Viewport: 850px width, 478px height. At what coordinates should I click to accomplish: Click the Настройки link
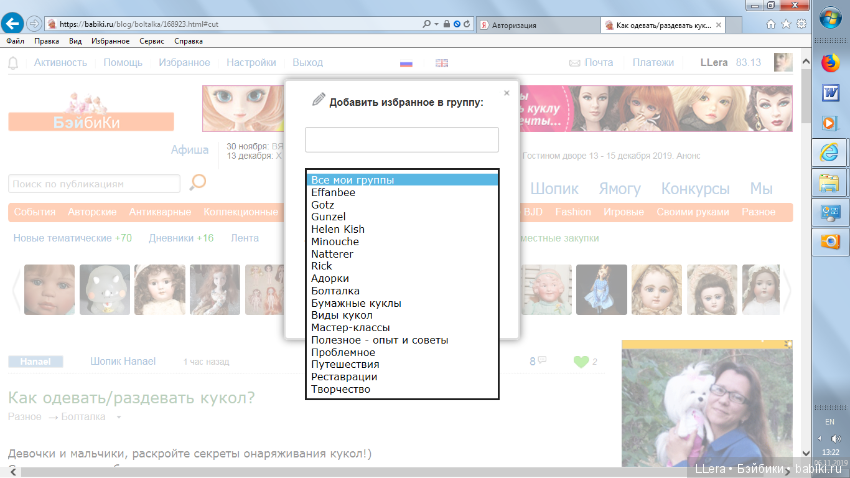pos(251,63)
